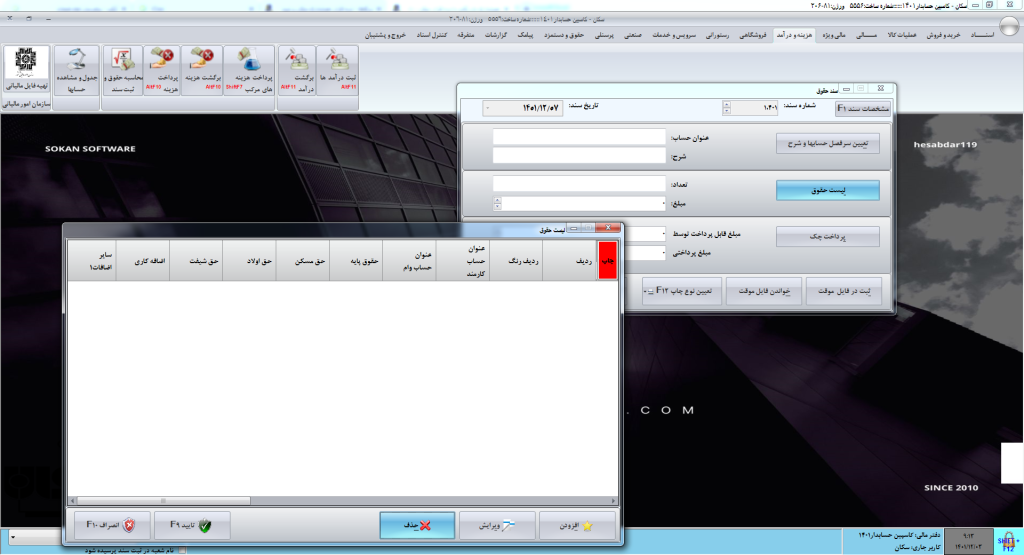Viewport: 1024px width, 555px height.
Task: Click the شرح description input field
Action: (x=579, y=155)
